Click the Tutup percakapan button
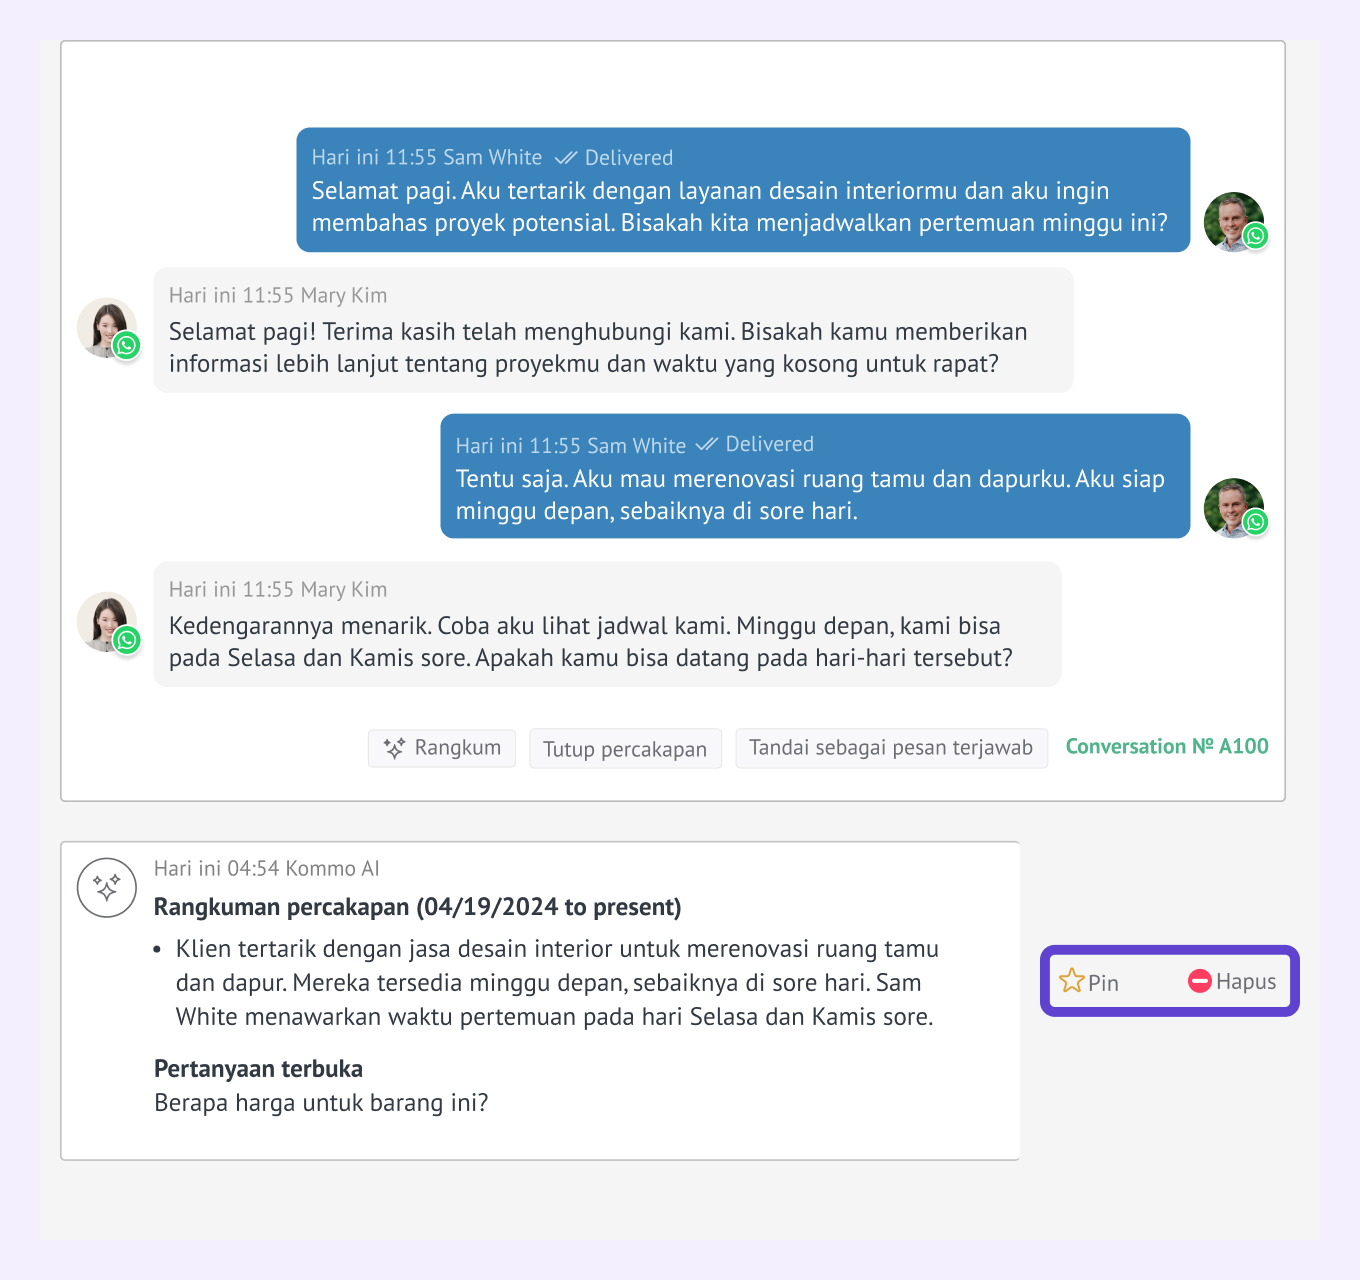Image resolution: width=1360 pixels, height=1280 pixels. (625, 748)
